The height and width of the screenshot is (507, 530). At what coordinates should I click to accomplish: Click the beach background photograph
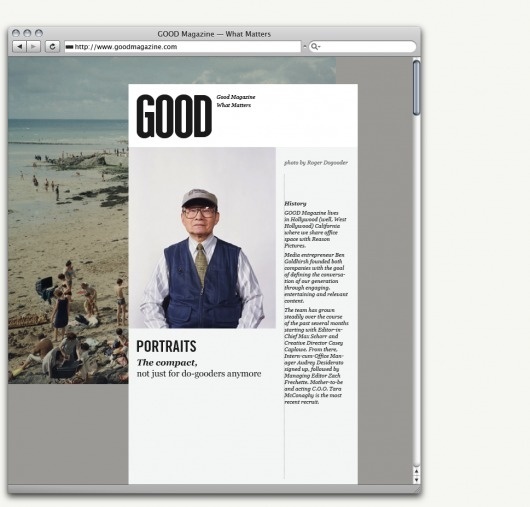[68, 220]
